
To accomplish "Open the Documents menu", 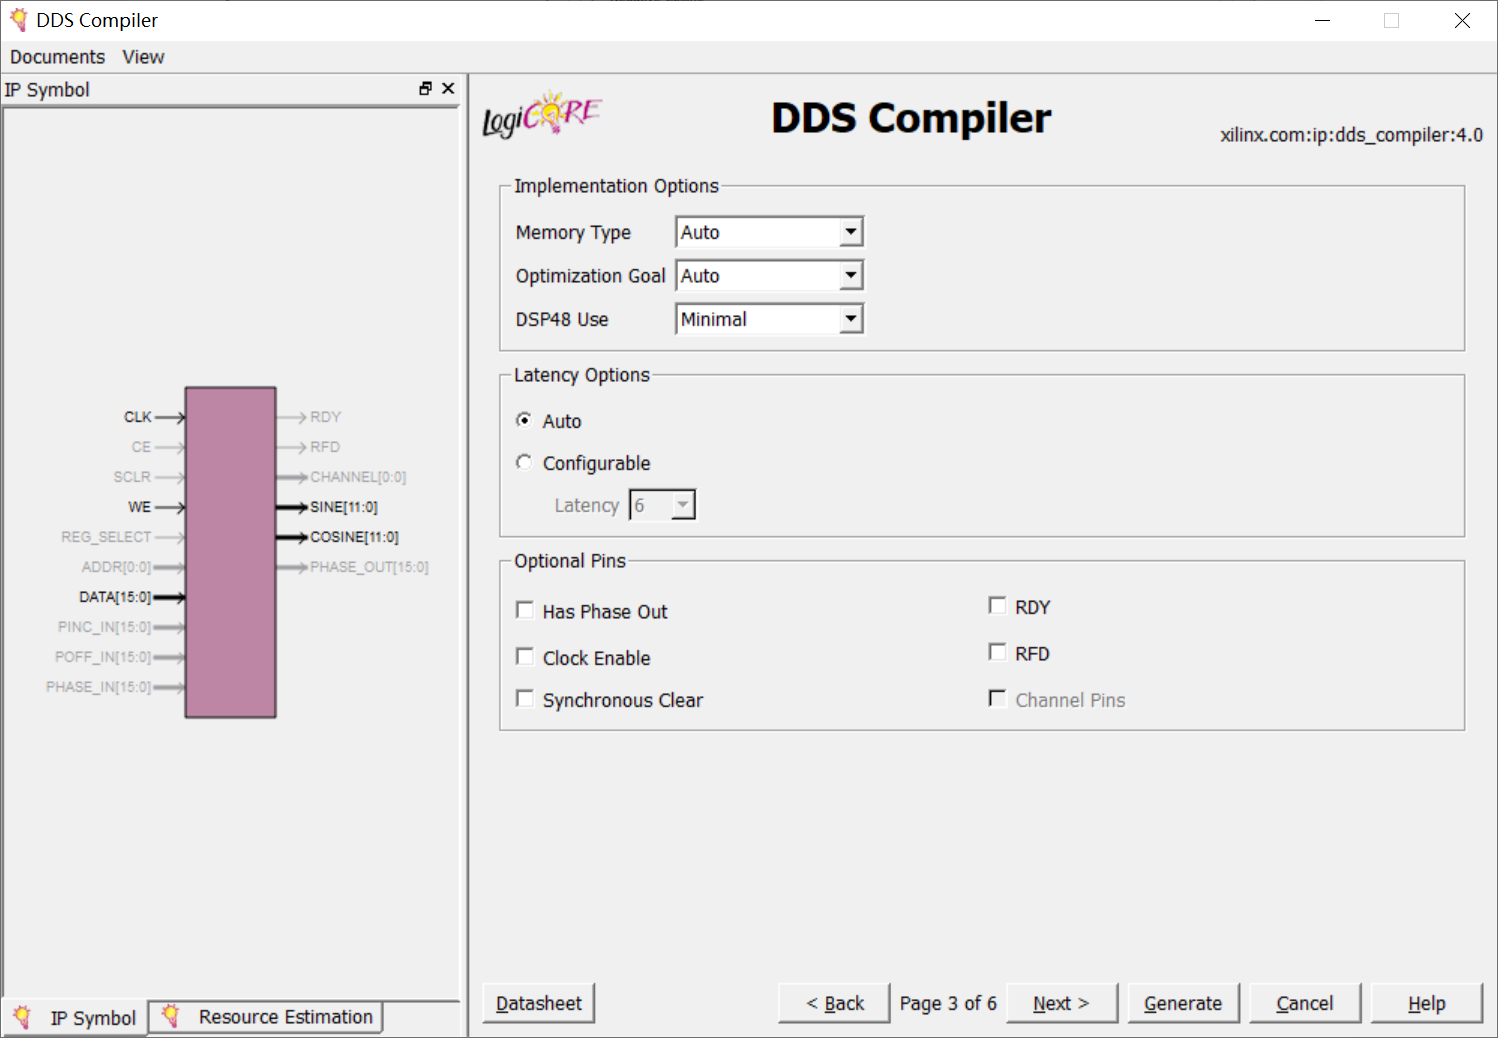I will [57, 57].
